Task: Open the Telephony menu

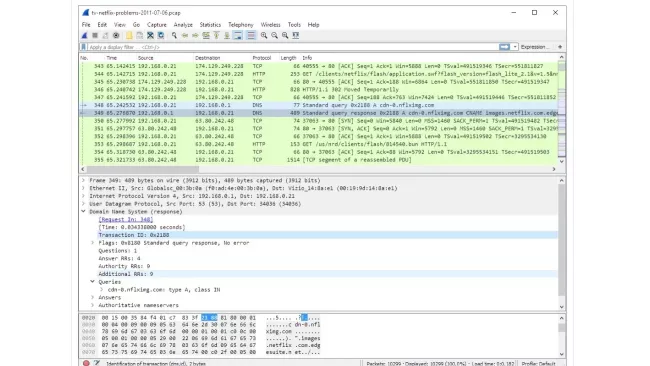Action: pos(240,25)
